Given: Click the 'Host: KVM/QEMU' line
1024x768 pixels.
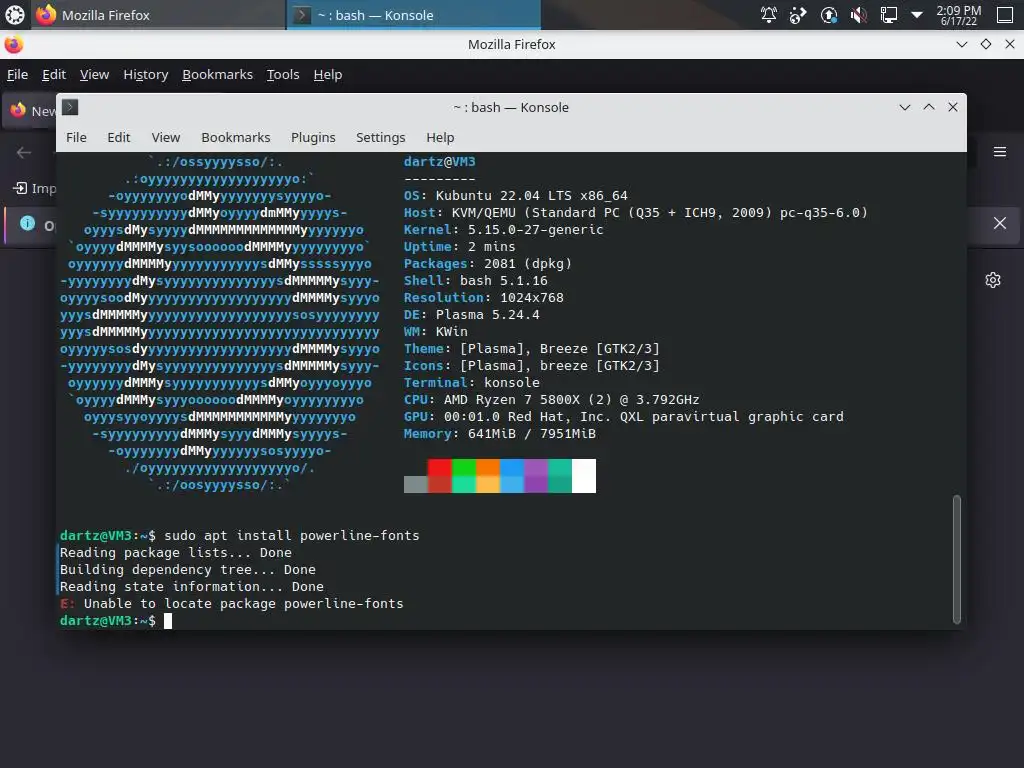Looking at the screenshot, I should (x=635, y=213).
